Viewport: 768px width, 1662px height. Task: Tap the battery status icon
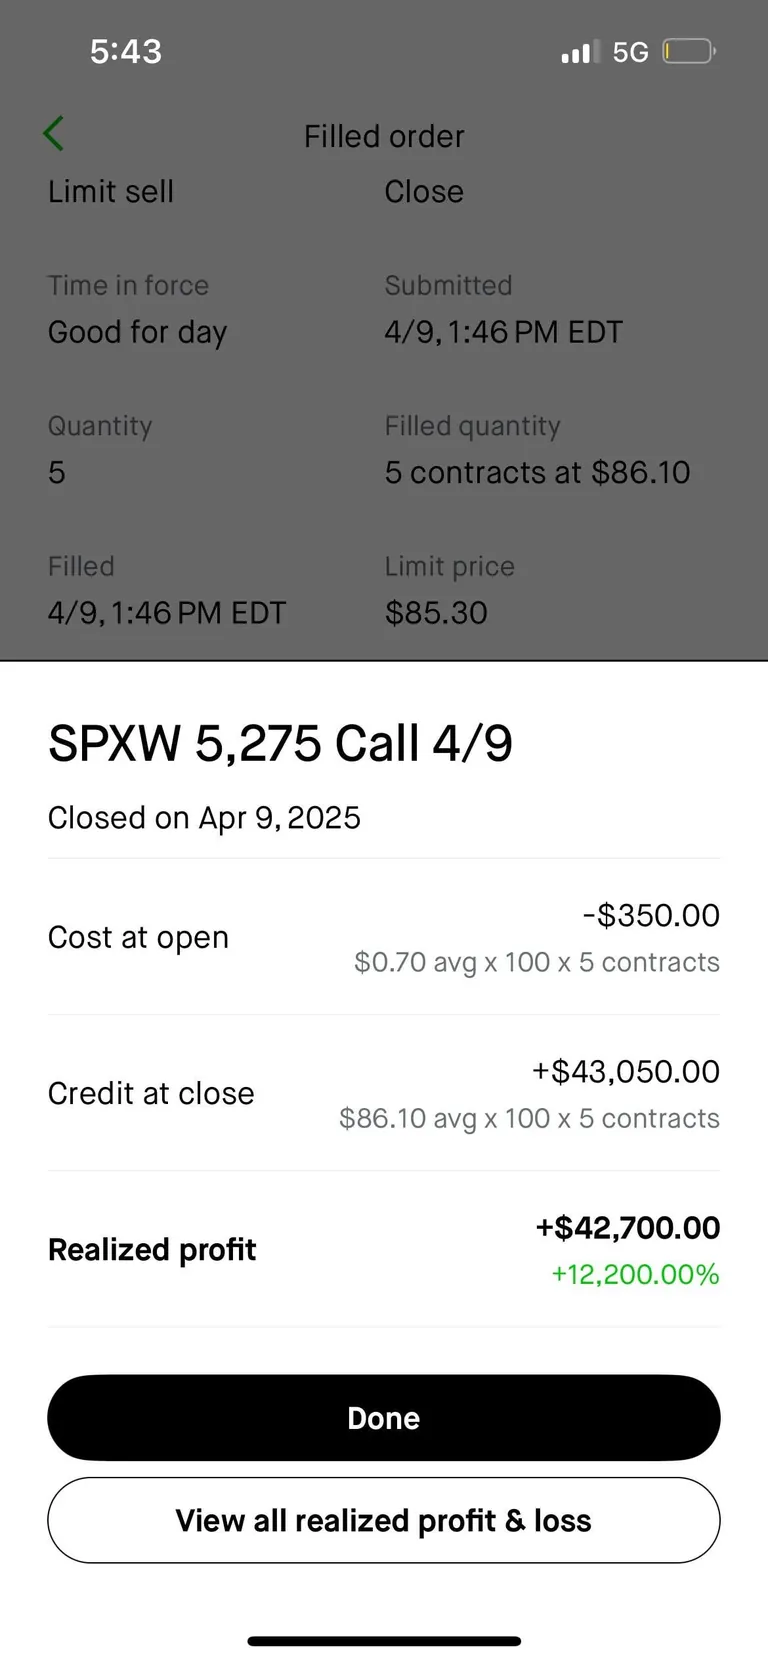[688, 51]
